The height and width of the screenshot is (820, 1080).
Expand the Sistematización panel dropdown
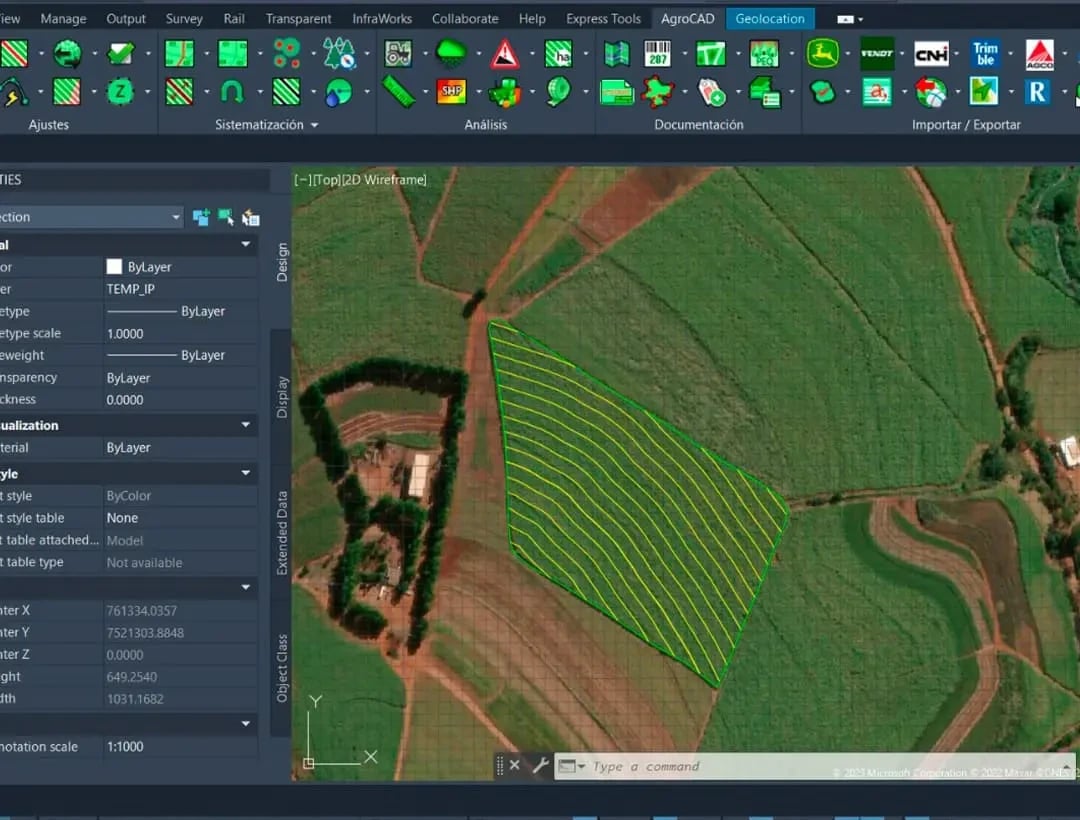coord(315,125)
